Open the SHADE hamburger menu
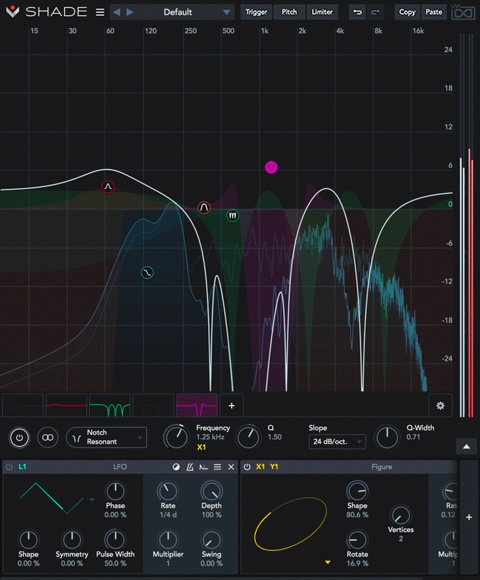Viewport: 480px width, 580px height. coord(100,12)
